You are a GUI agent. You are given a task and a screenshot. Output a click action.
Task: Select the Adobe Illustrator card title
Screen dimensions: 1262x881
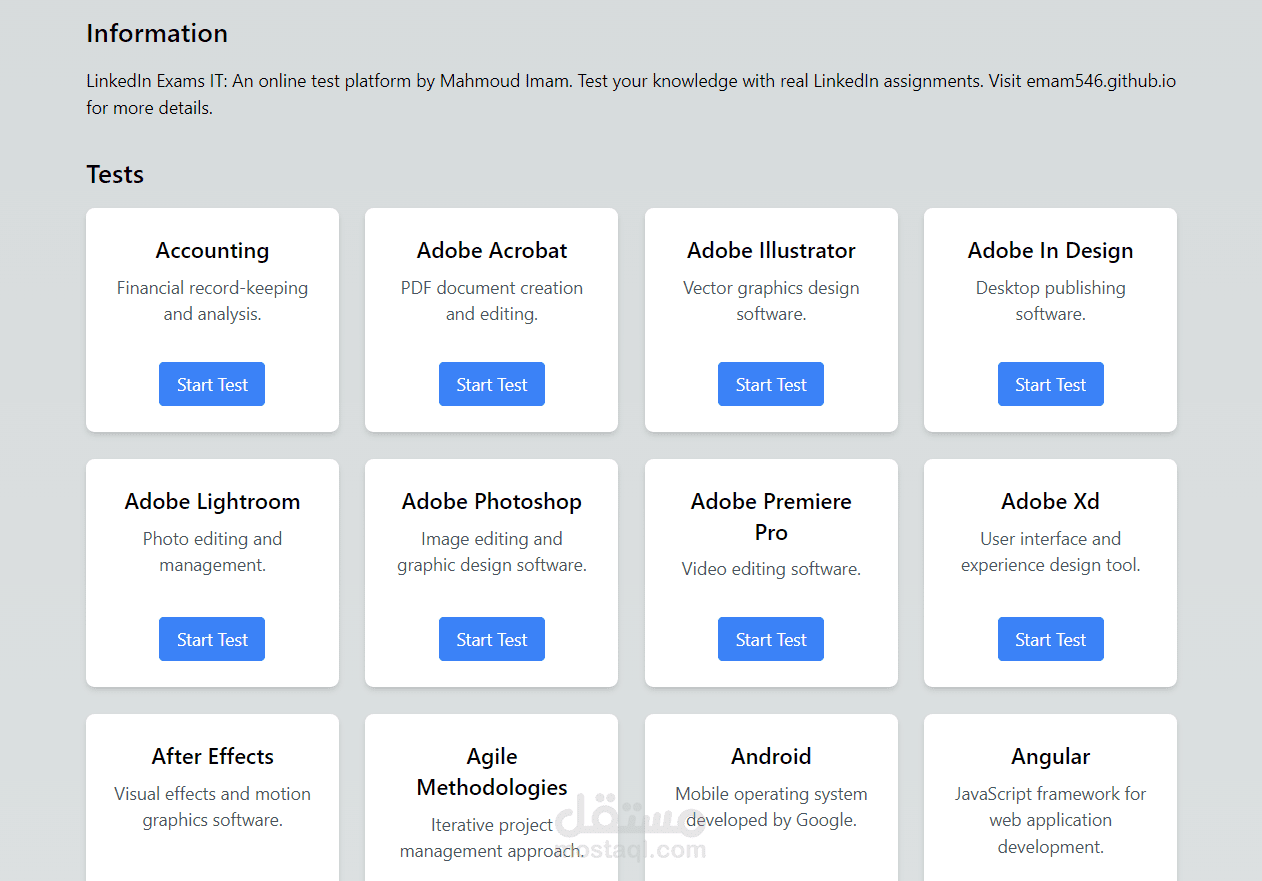point(771,251)
